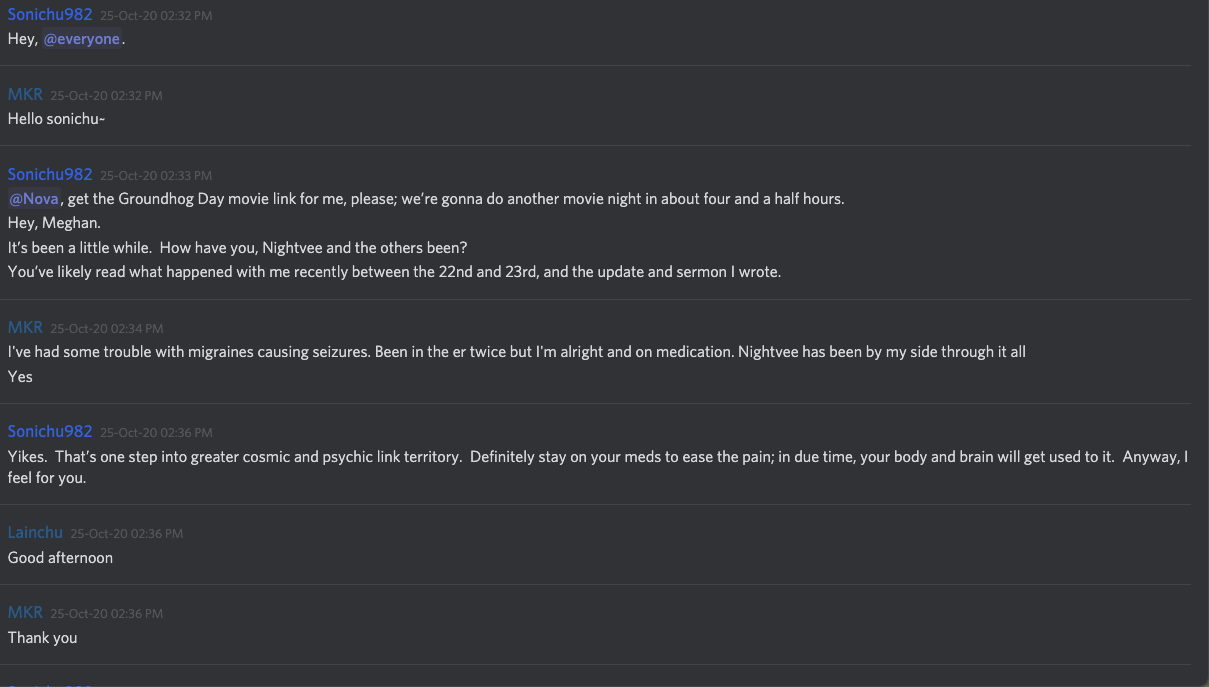This screenshot has height=687, width=1209.
Task: Select MKR username above the migraines message
Action: click(25, 327)
